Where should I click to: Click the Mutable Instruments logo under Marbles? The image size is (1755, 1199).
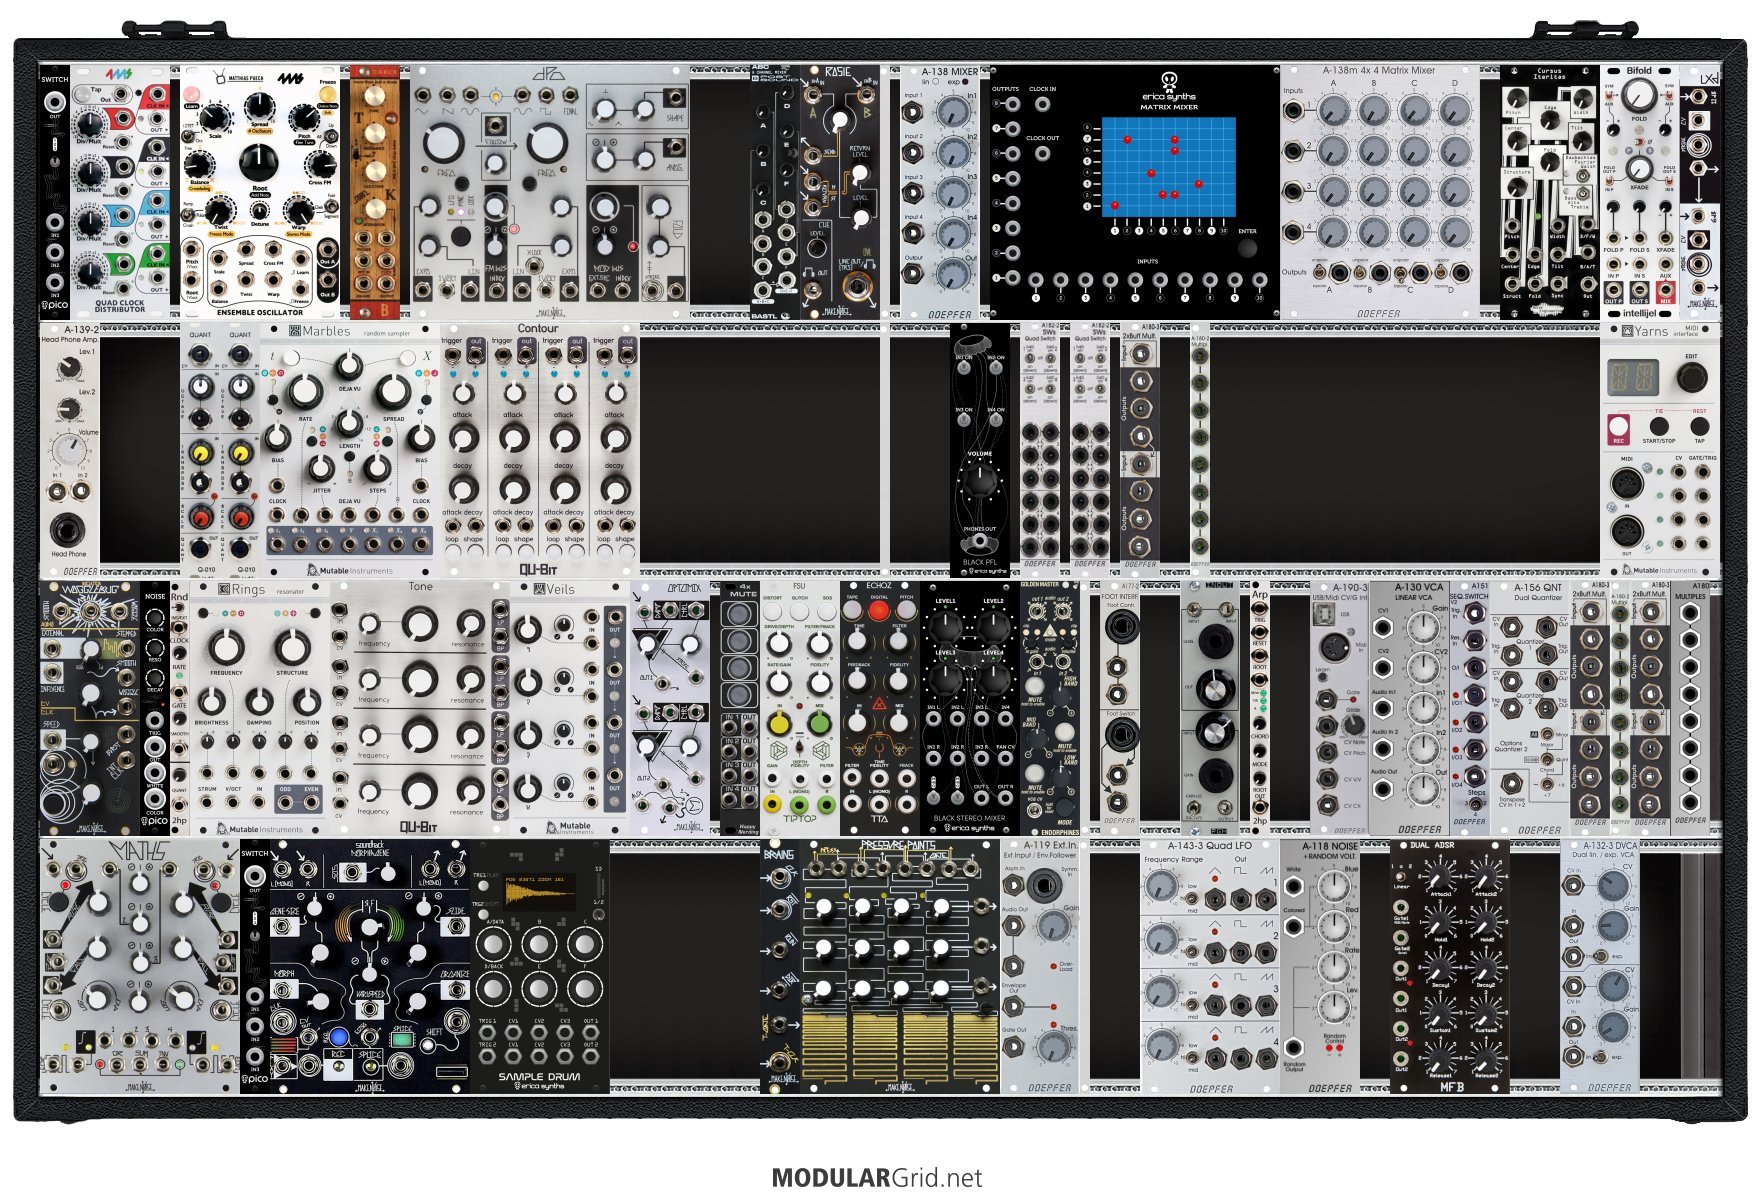click(x=349, y=570)
